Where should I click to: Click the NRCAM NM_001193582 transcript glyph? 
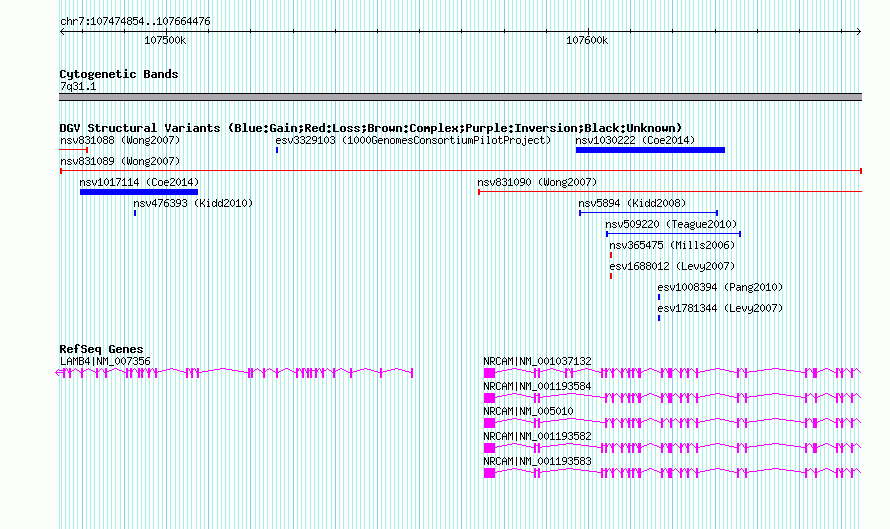coord(673,448)
